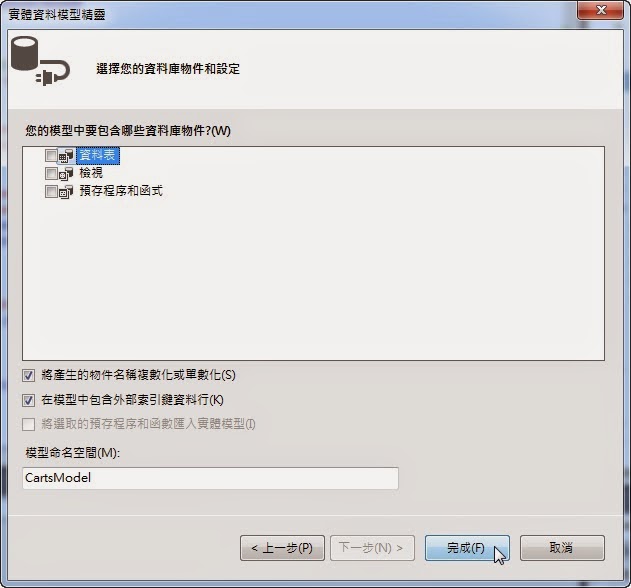Click the 預存程序和函式 stored procedures icon

pyautogui.click(x=66, y=192)
